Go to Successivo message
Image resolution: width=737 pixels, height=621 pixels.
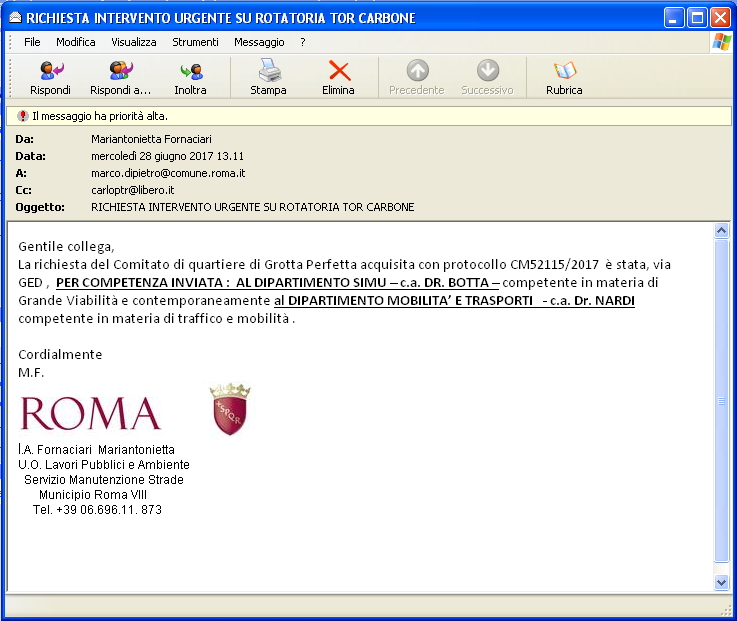pyautogui.click(x=487, y=78)
